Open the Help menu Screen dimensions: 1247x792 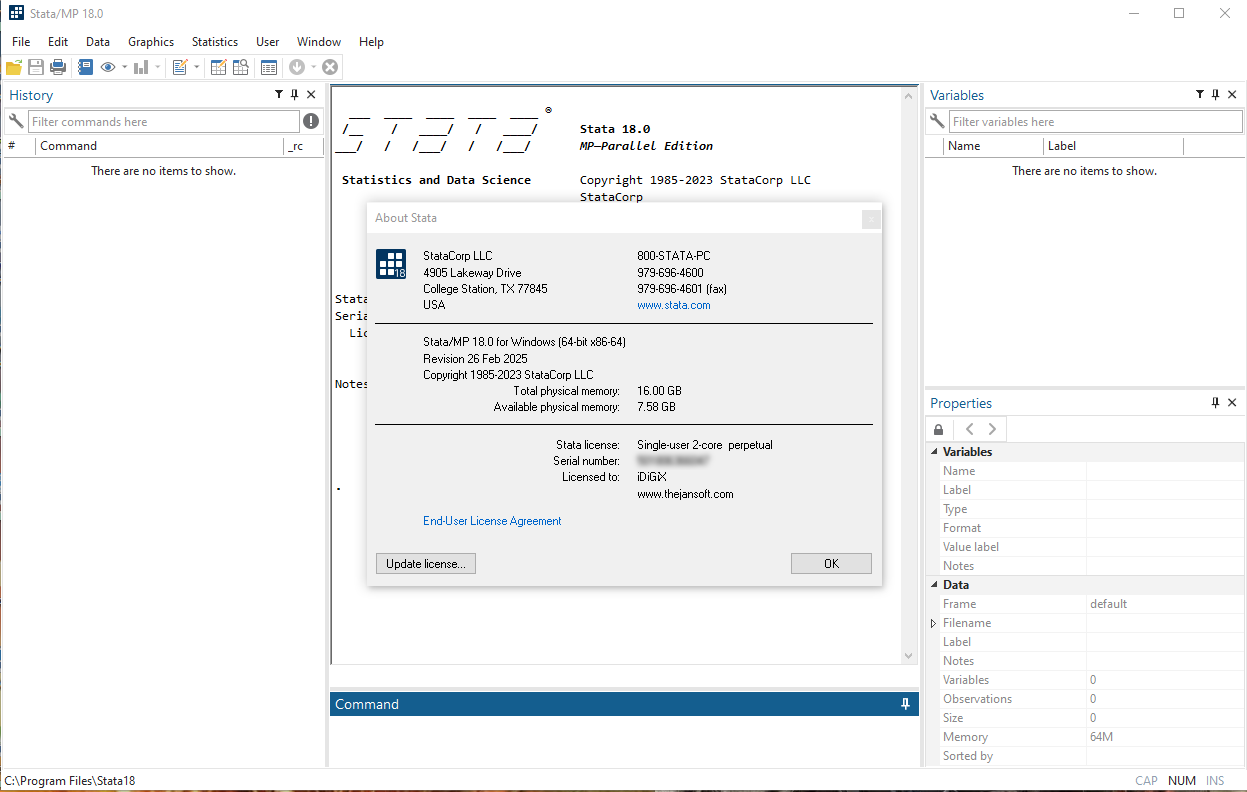[x=371, y=42]
